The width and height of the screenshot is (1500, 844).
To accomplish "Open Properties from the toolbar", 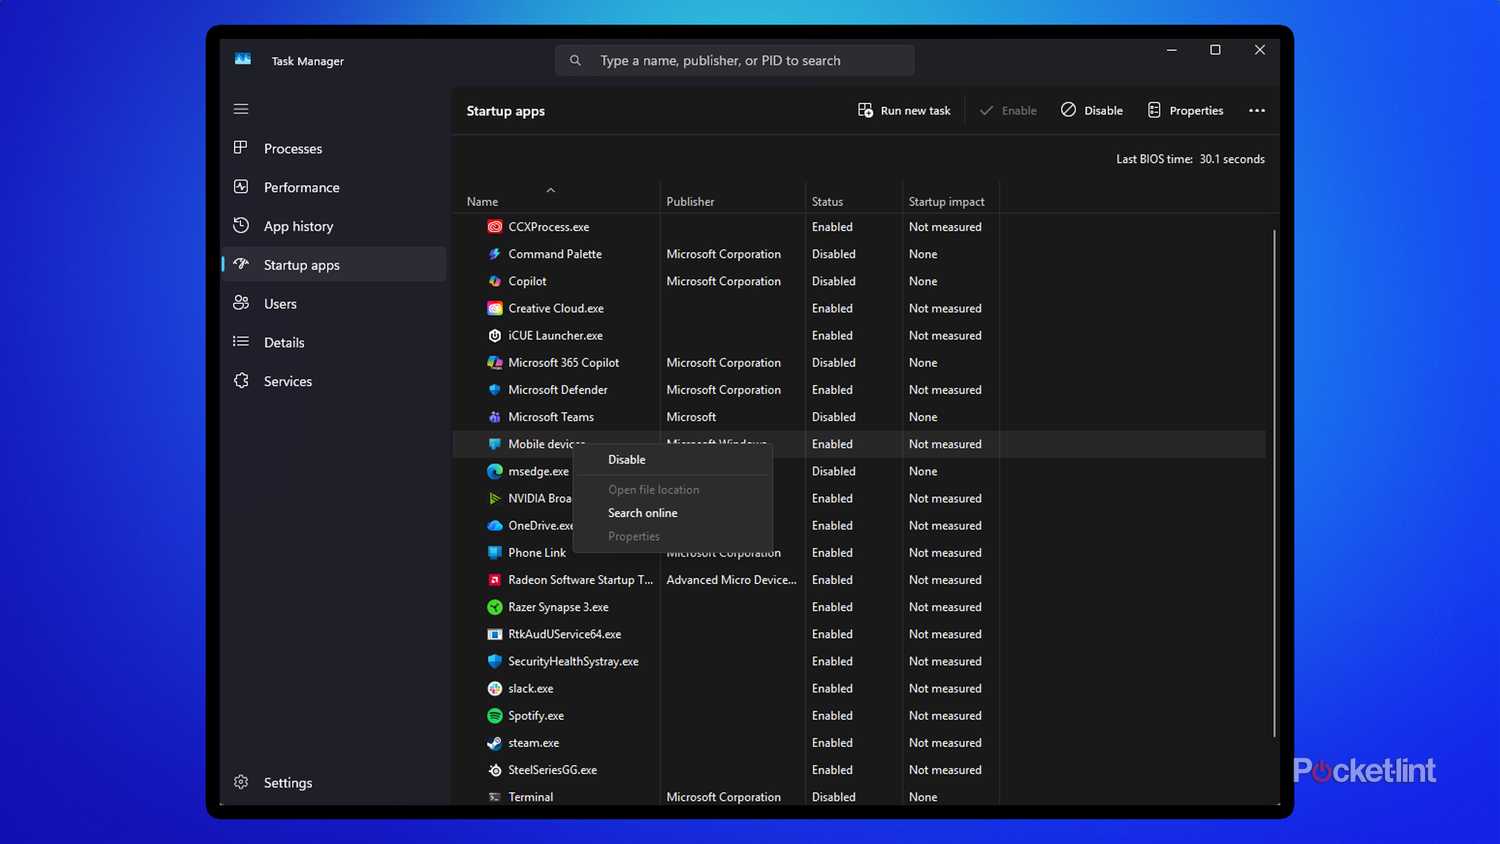I will tap(1185, 110).
